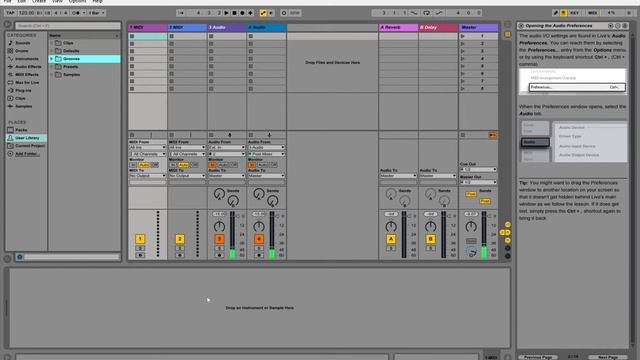Click the TAP tempo button
The height and width of the screenshot is (360, 640).
pos(10,13)
